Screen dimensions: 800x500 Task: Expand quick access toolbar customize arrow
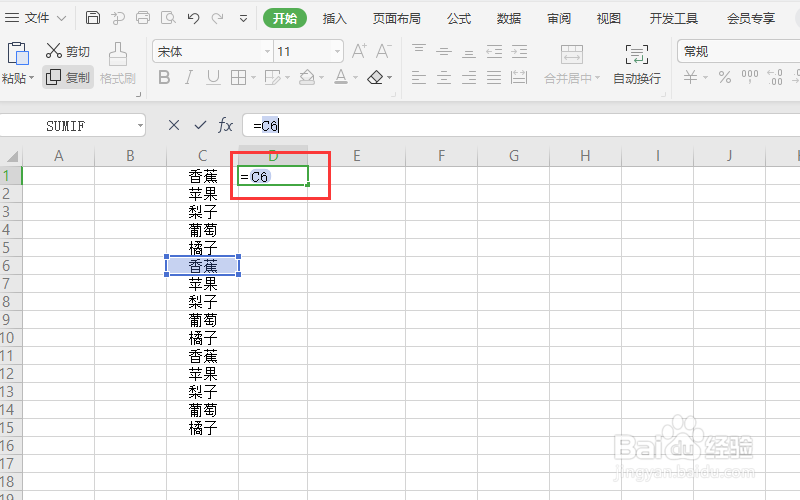tap(243, 19)
